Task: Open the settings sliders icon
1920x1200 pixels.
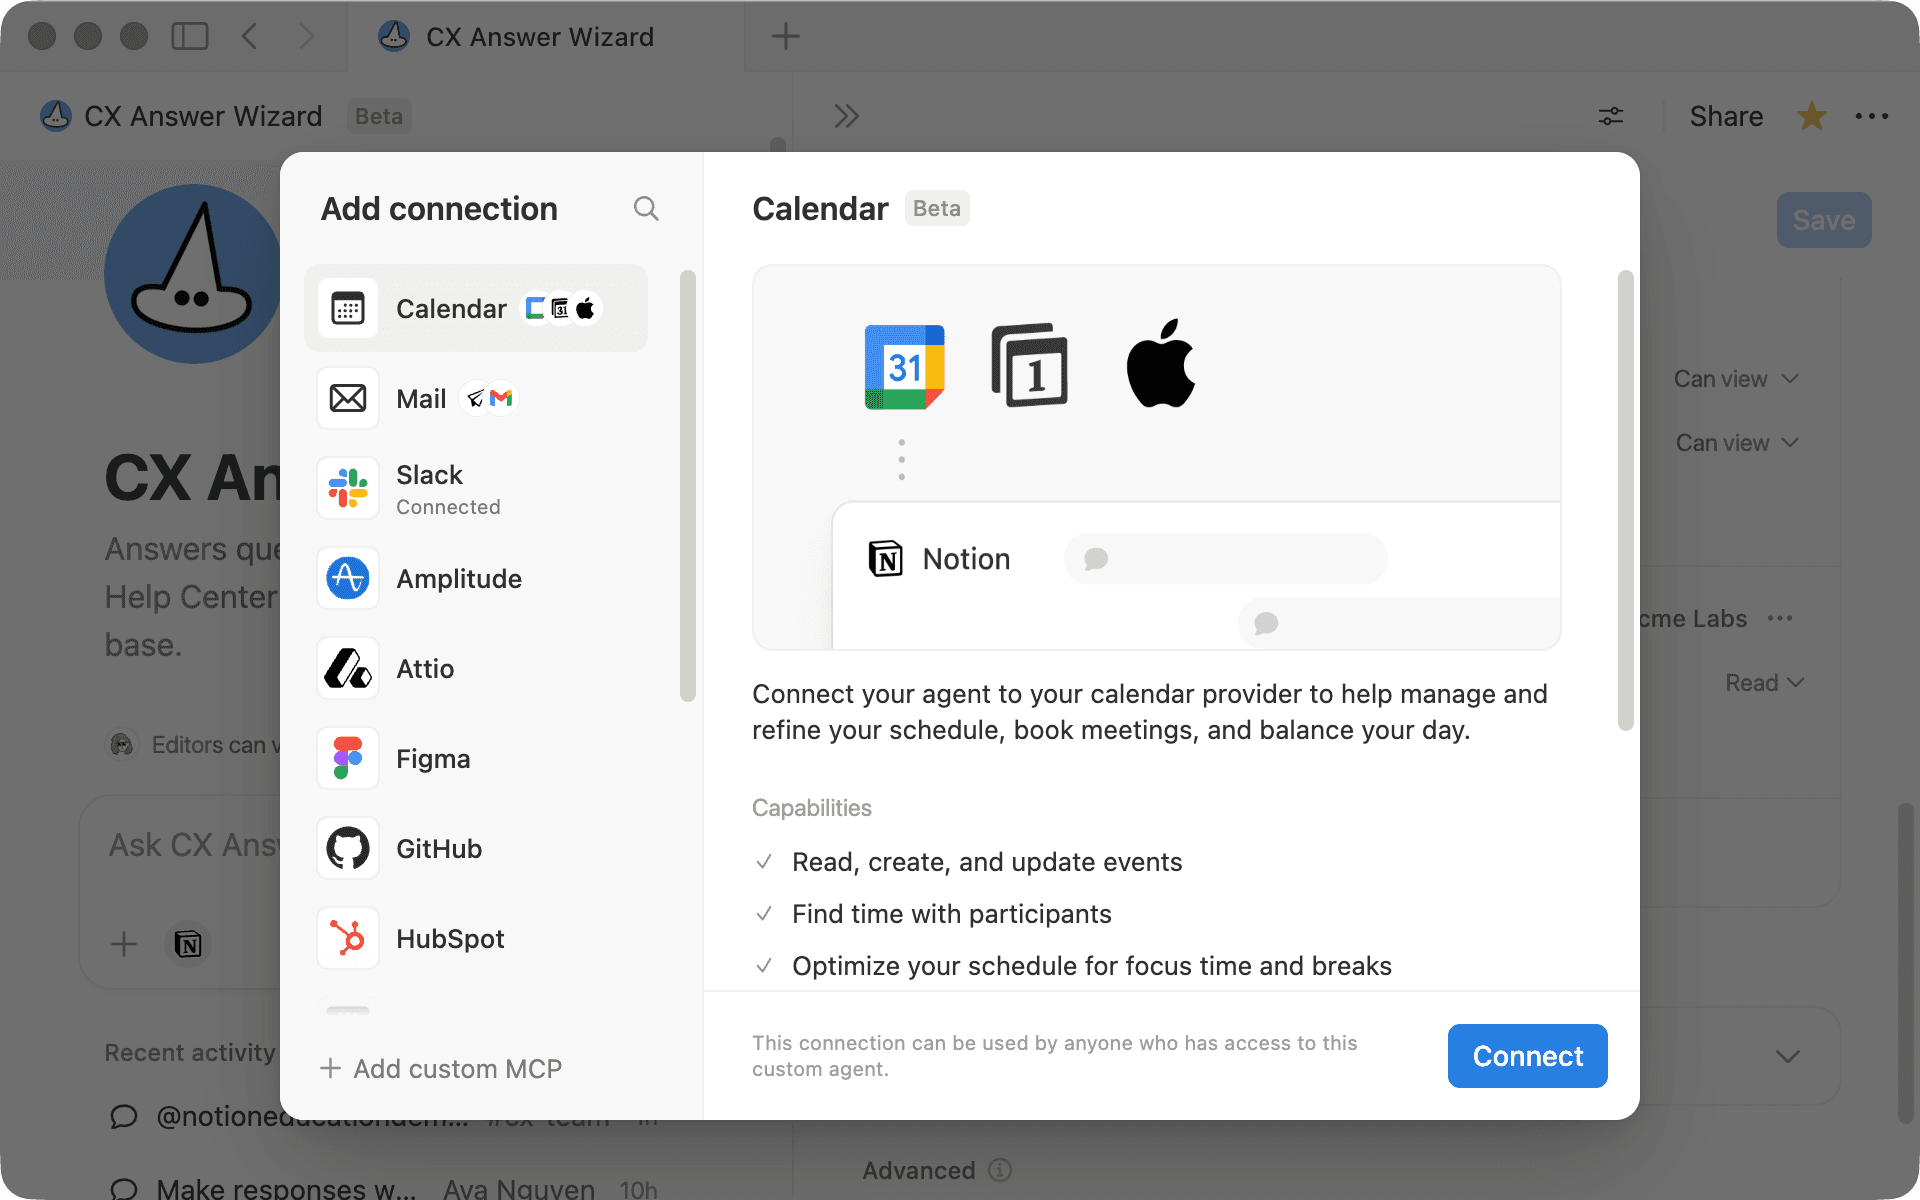Action: coord(1610,116)
